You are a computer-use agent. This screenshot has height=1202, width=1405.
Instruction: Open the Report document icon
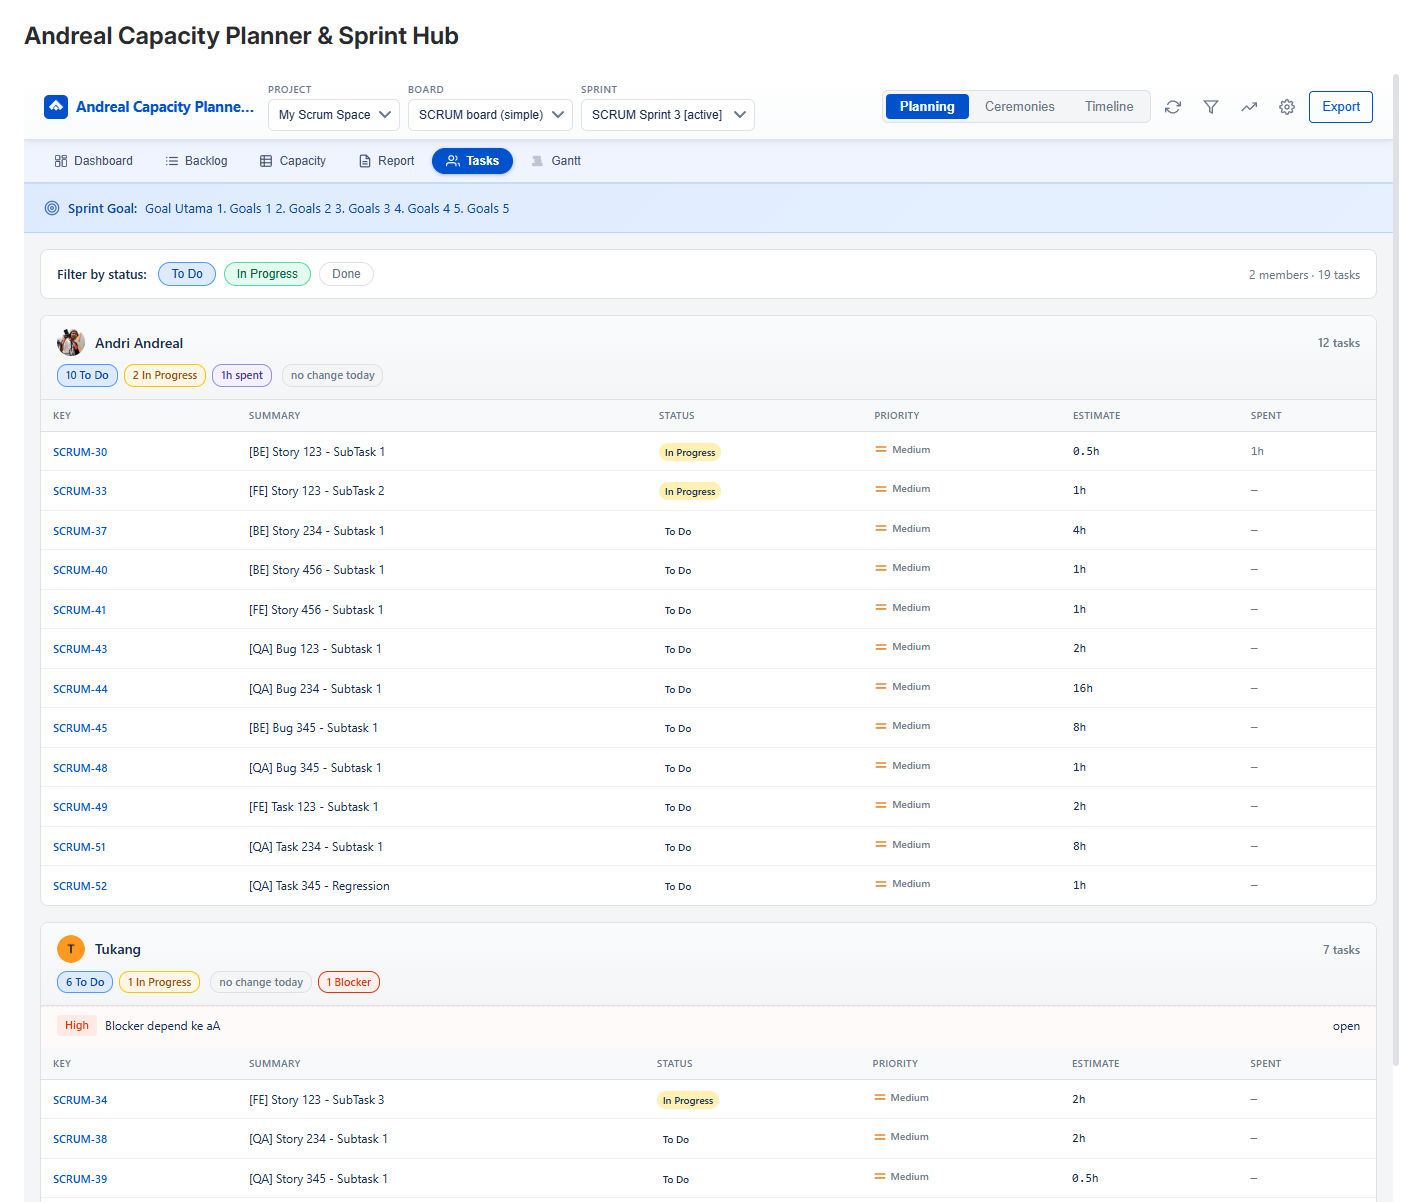363,160
